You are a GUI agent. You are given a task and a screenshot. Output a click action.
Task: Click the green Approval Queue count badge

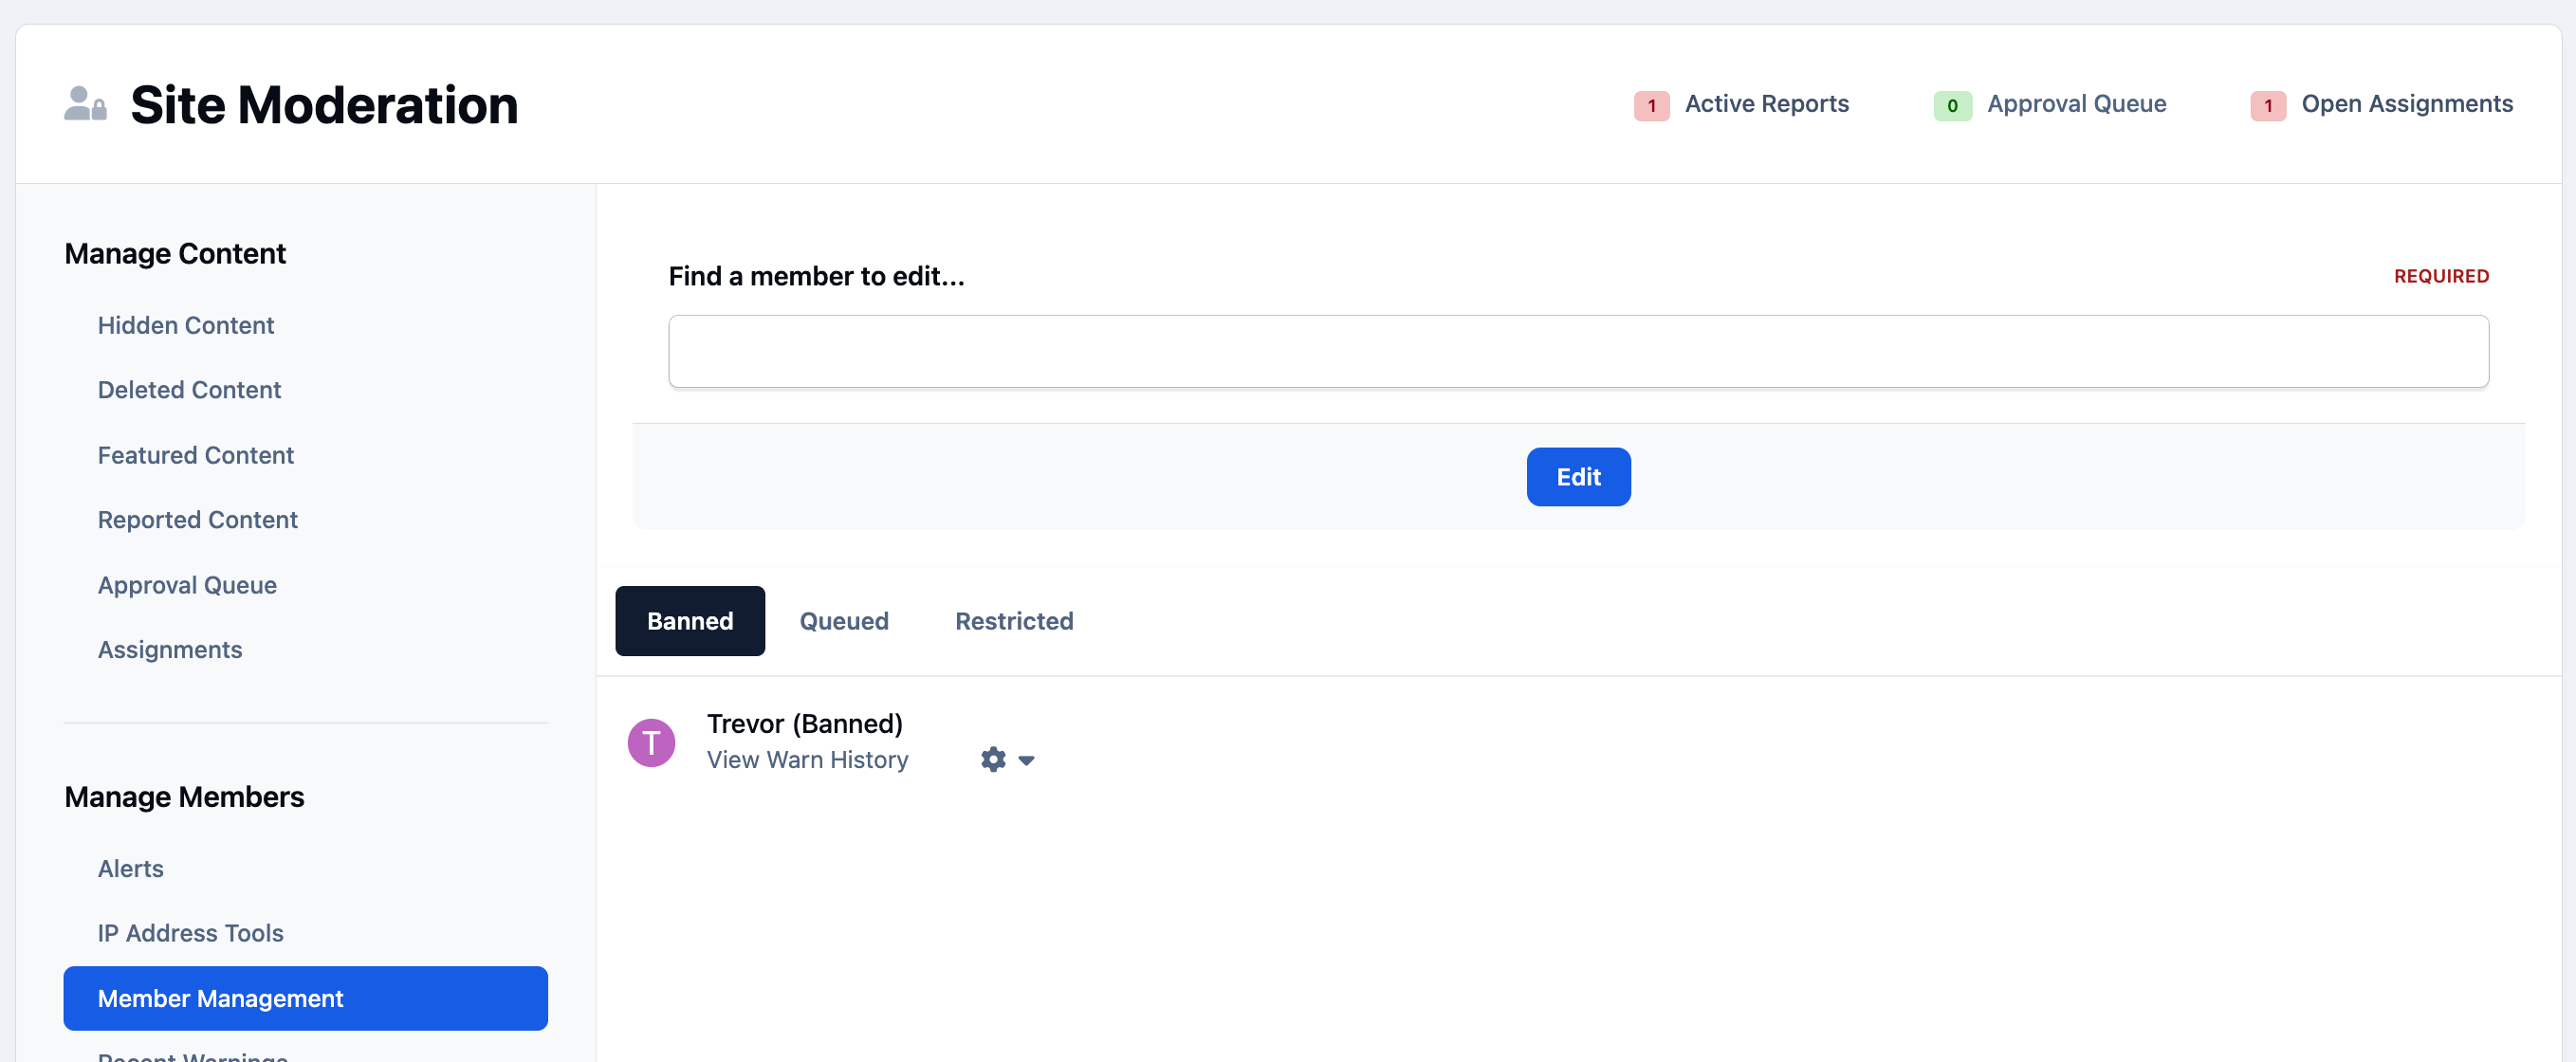coord(1952,106)
